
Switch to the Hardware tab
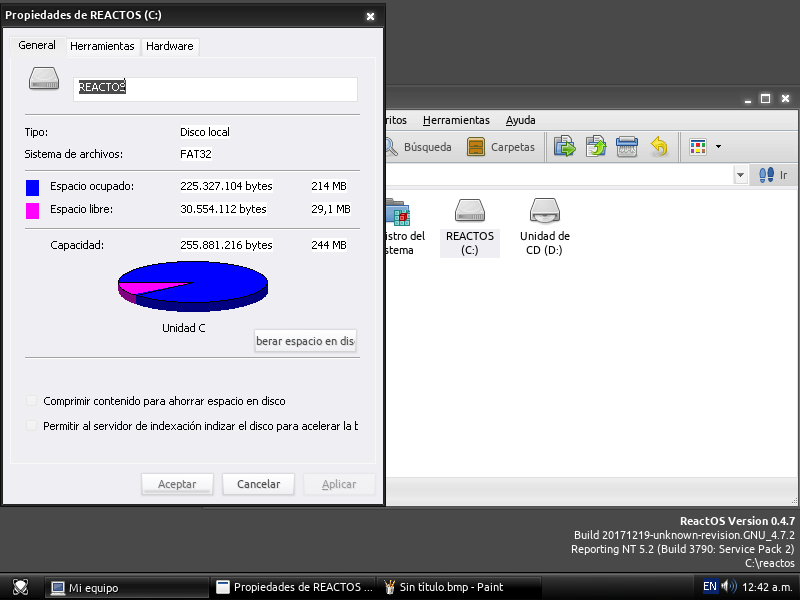pos(169,46)
